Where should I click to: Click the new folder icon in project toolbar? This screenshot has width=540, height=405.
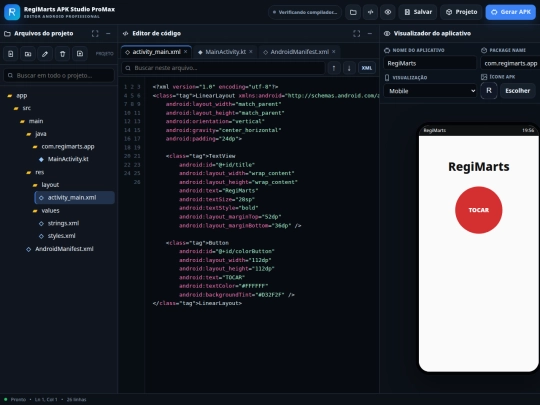coord(28,54)
